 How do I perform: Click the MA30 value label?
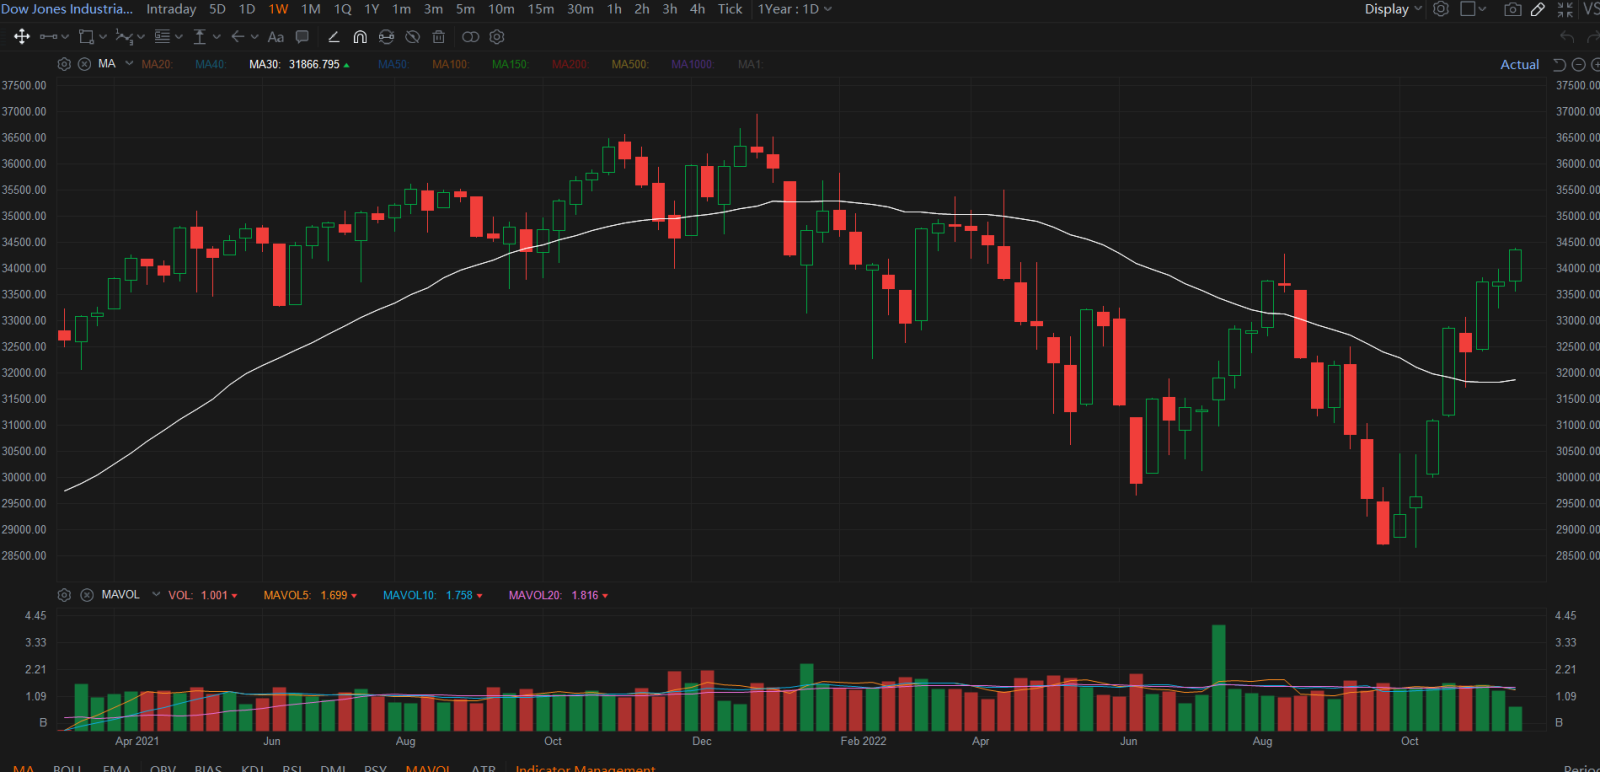(299, 64)
